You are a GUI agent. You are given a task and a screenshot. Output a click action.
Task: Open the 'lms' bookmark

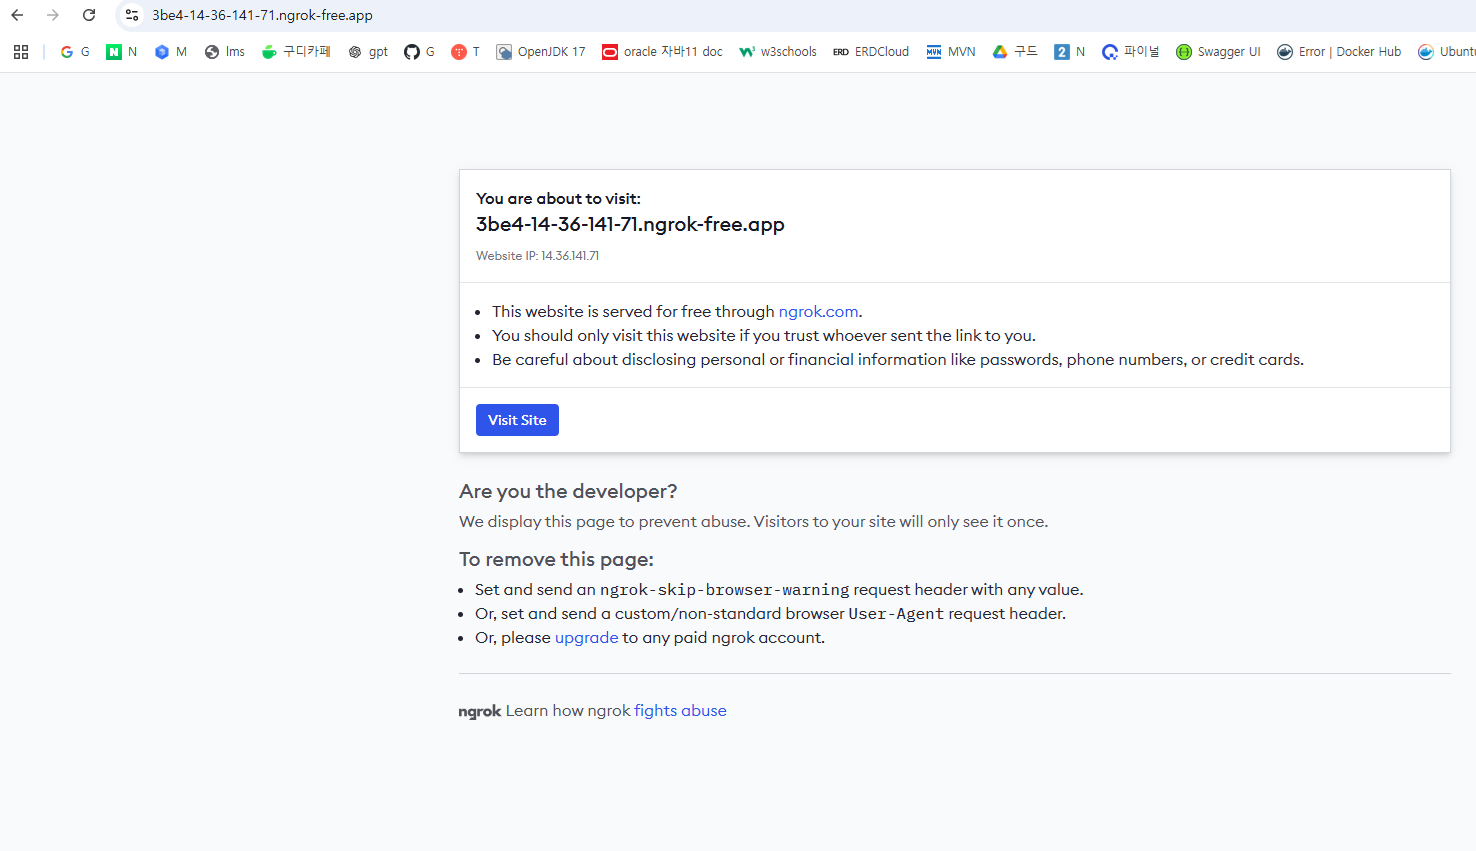[x=225, y=52]
